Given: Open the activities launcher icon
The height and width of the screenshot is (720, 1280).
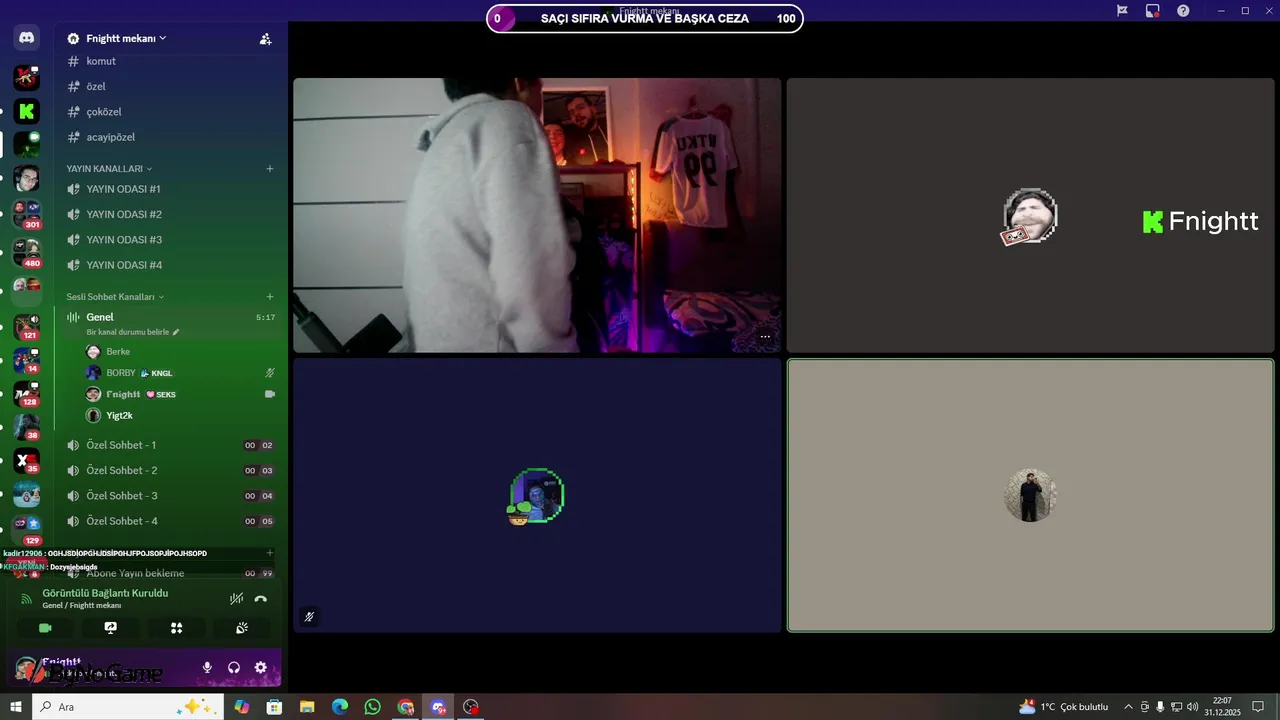Looking at the screenshot, I should pyautogui.click(x=176, y=628).
